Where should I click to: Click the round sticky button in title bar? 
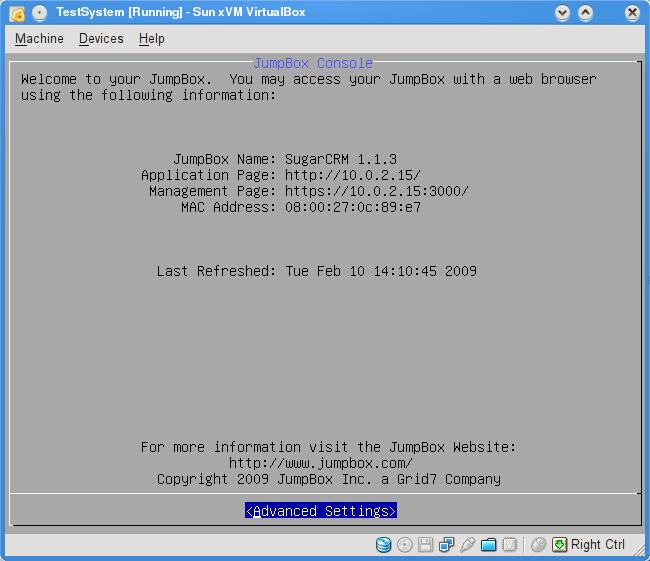(39, 13)
